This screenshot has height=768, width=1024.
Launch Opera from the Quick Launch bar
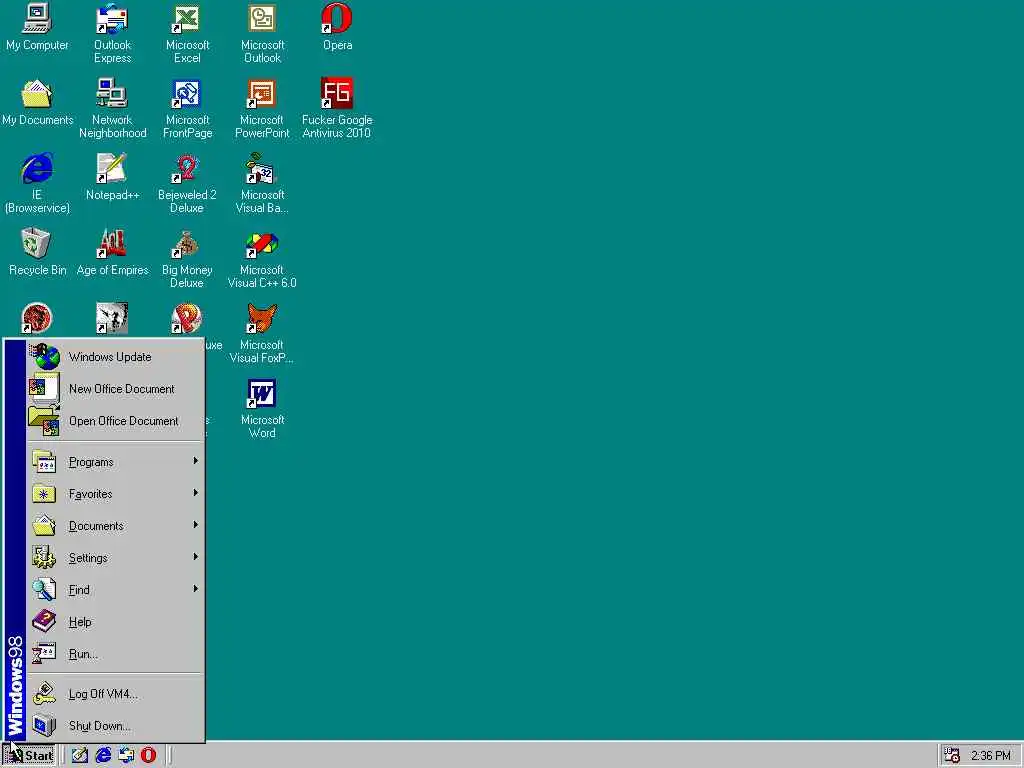tap(149, 755)
